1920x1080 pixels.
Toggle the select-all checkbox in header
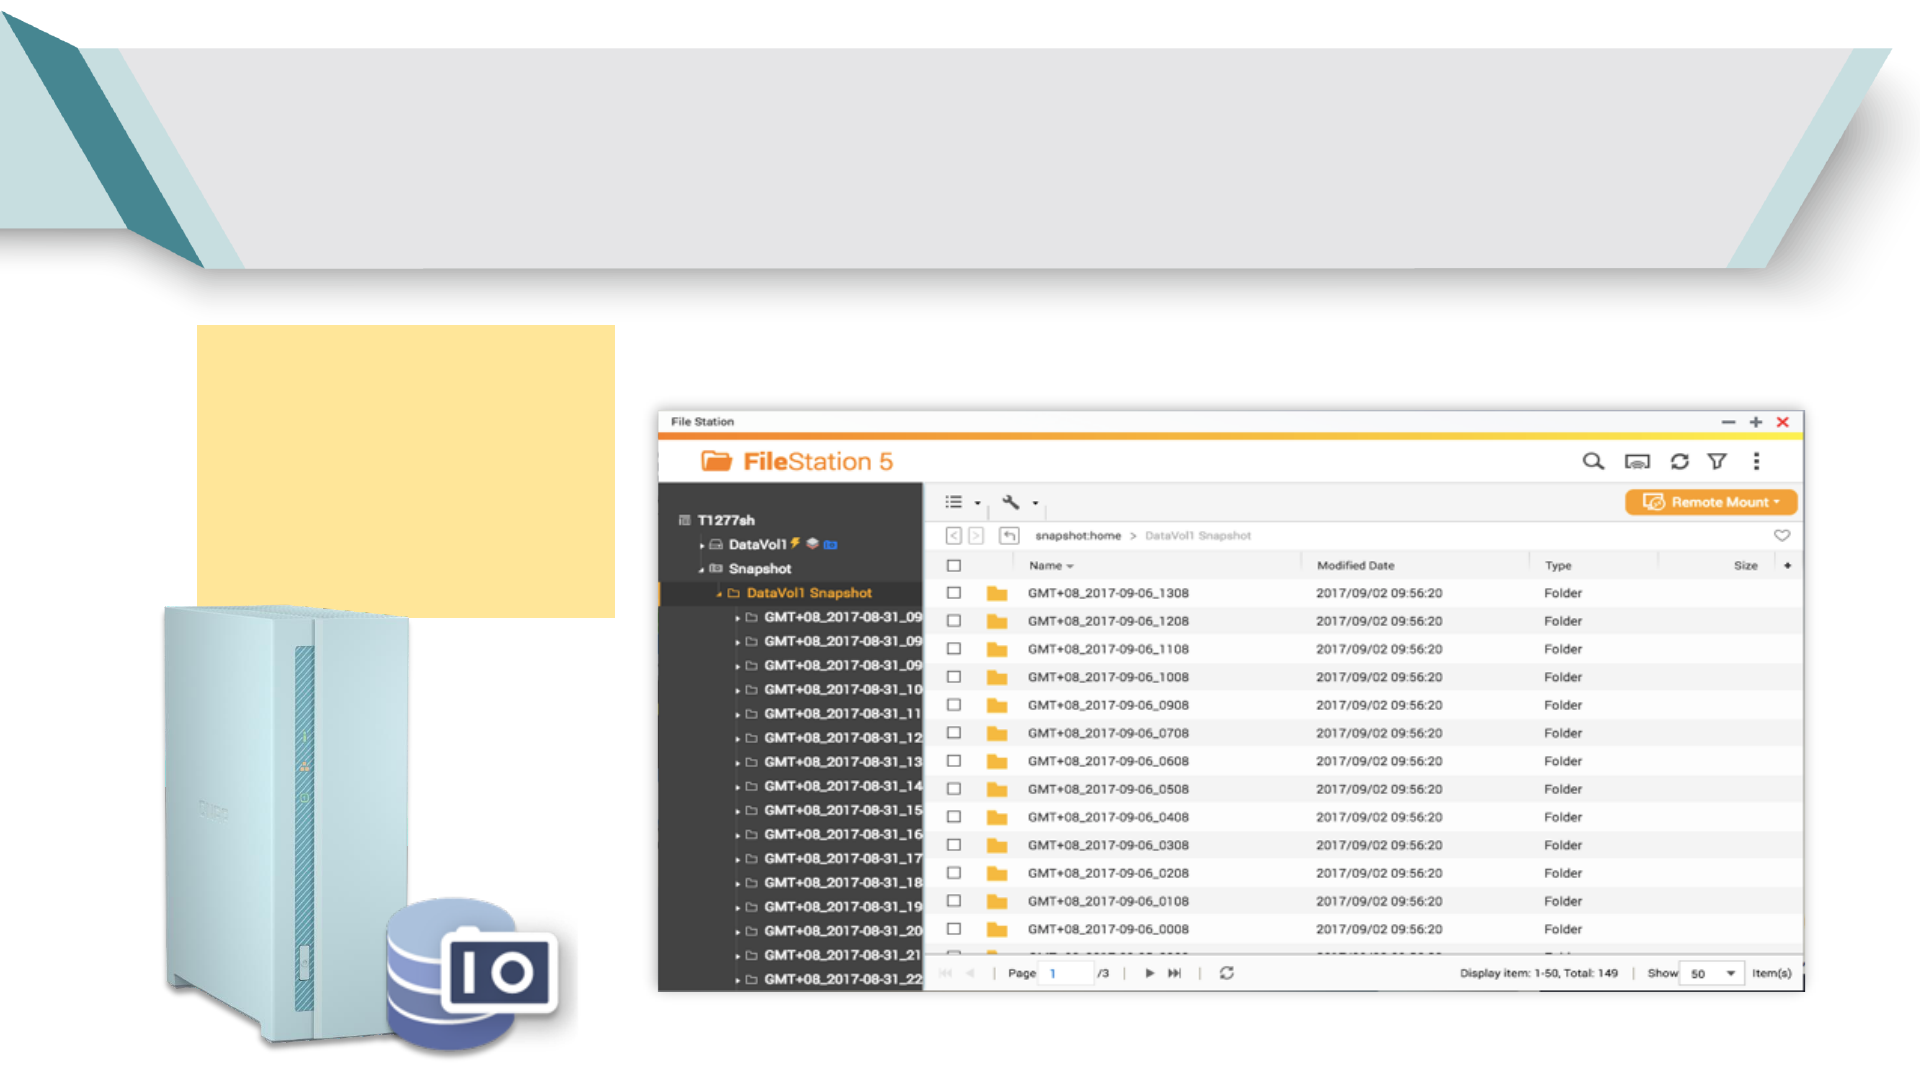pos(954,566)
